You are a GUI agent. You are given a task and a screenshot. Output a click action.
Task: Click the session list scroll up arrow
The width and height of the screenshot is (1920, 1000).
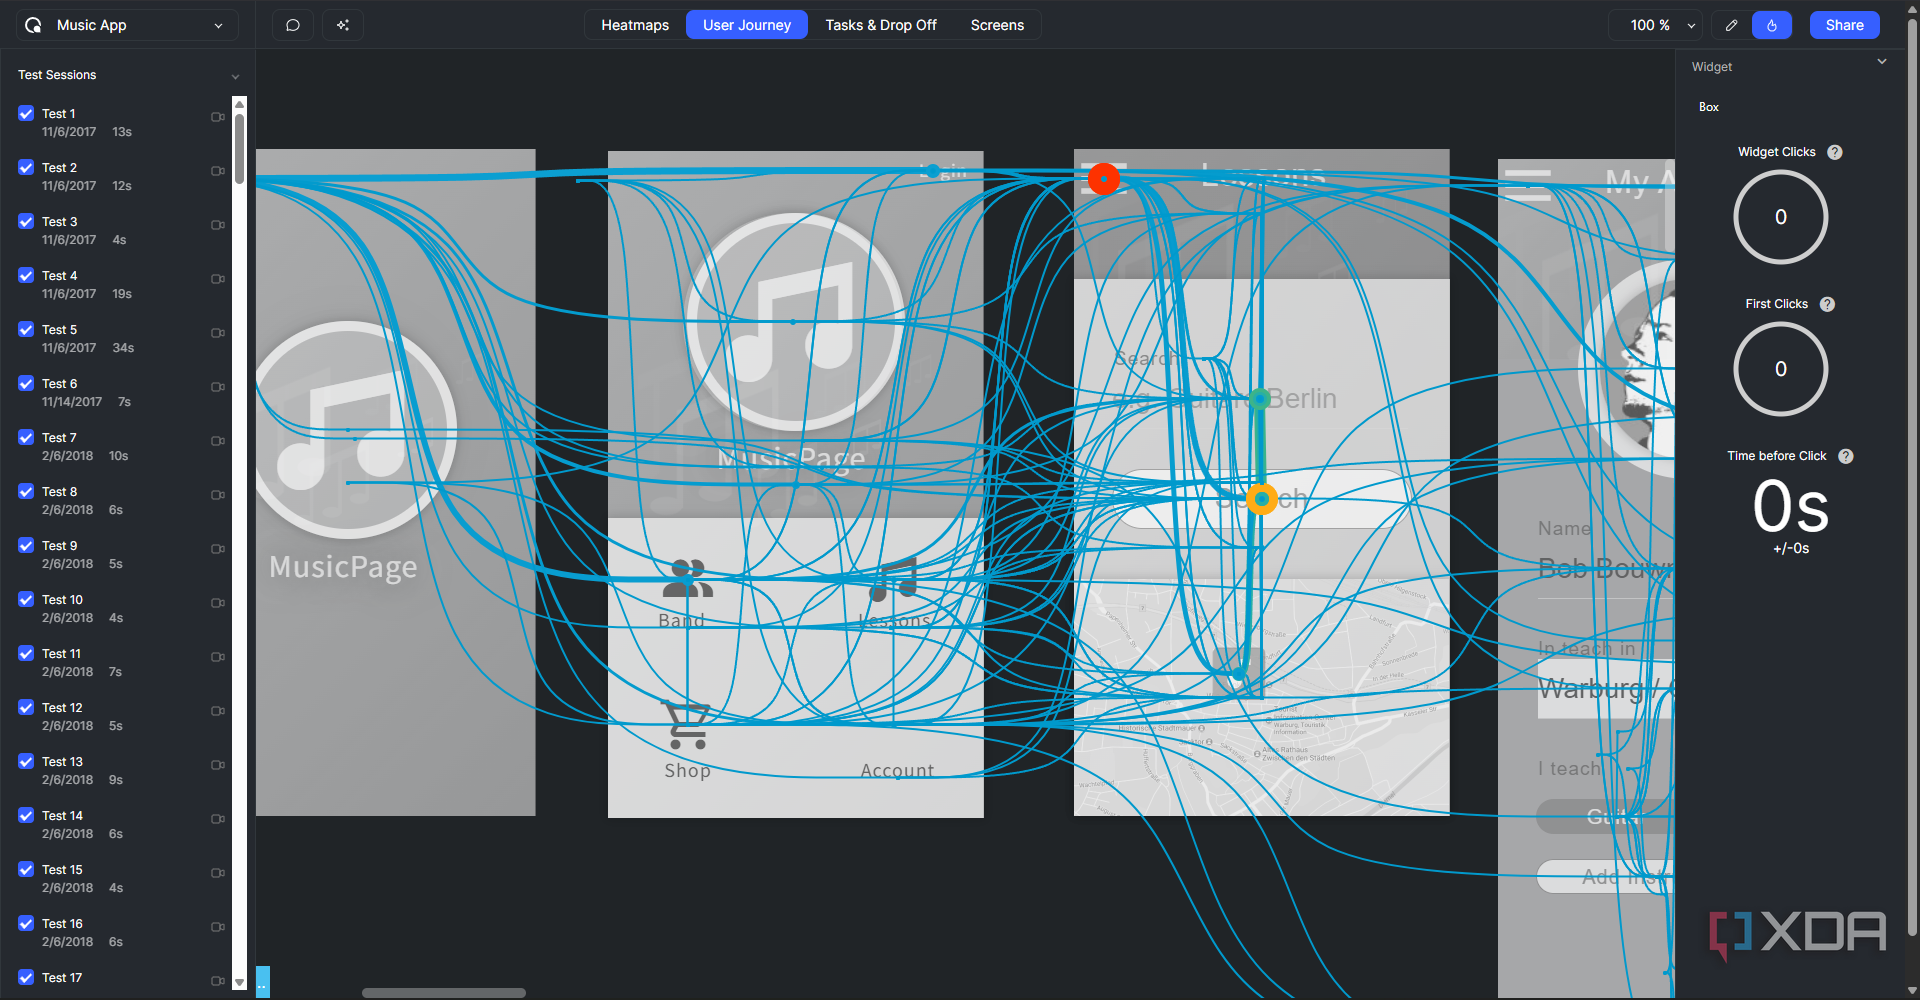(239, 103)
